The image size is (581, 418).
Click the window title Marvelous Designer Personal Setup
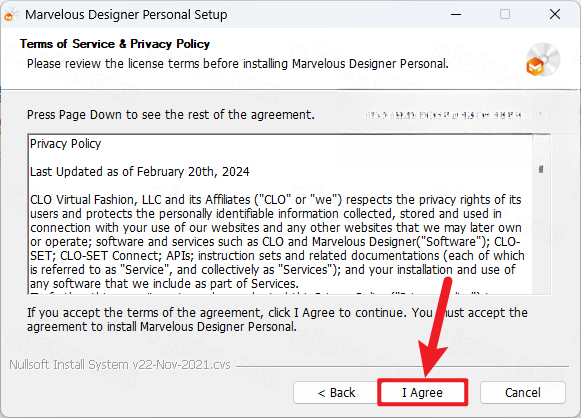coord(126,15)
